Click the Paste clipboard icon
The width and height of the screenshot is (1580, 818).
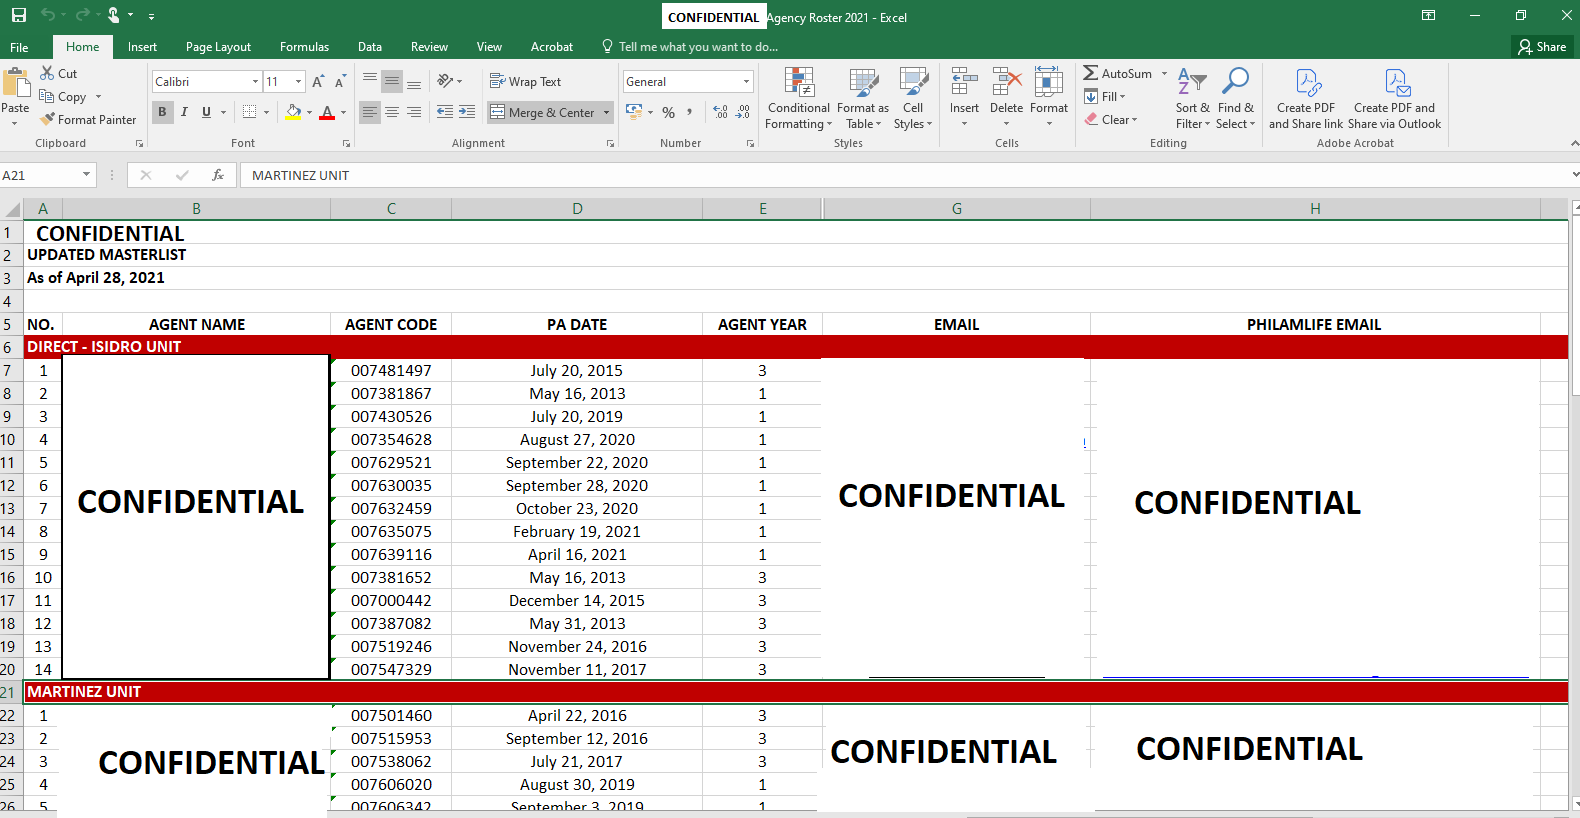click(15, 84)
